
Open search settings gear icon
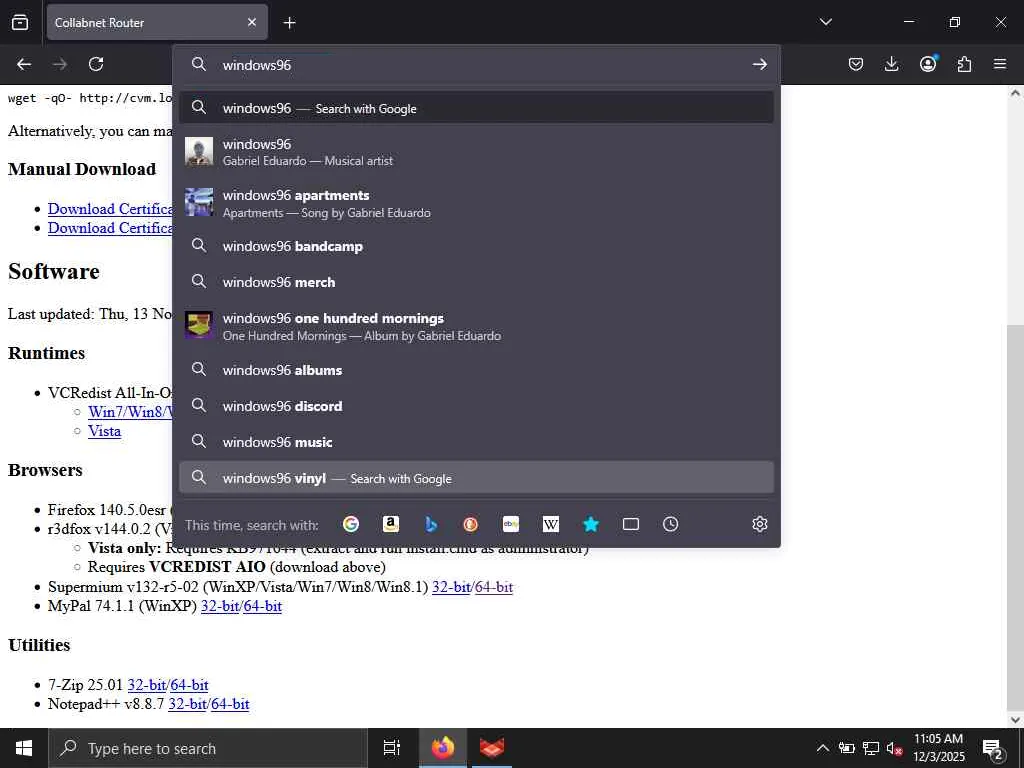(x=759, y=524)
